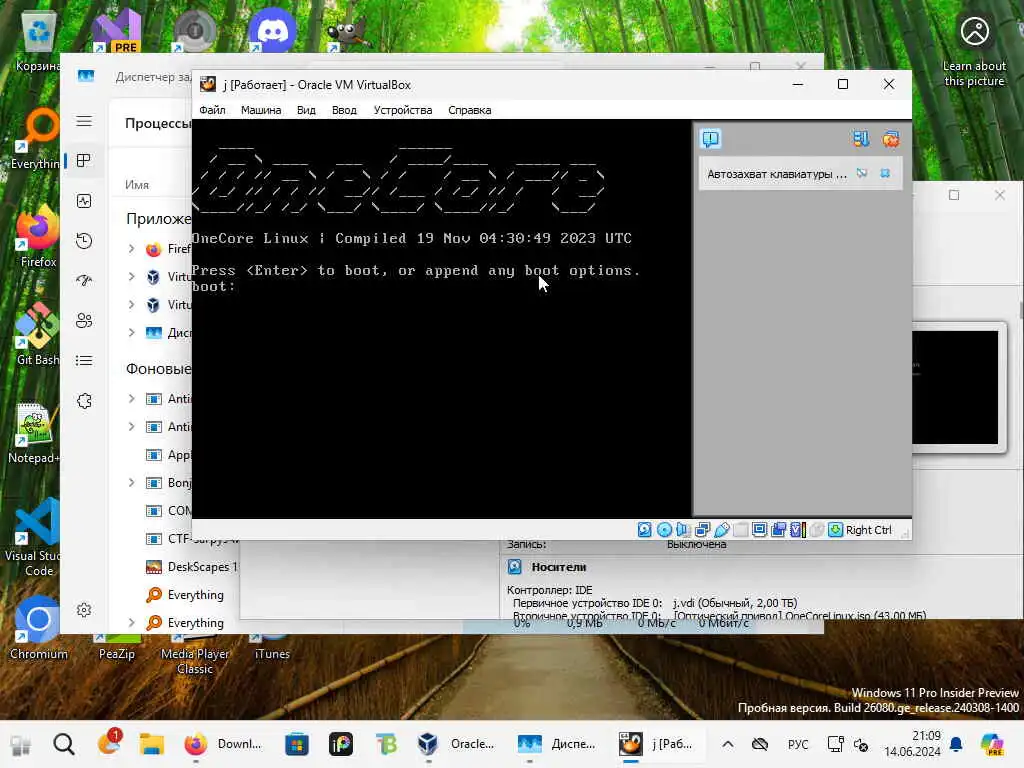Click the green keyboard capture arrow icon

coord(835,530)
